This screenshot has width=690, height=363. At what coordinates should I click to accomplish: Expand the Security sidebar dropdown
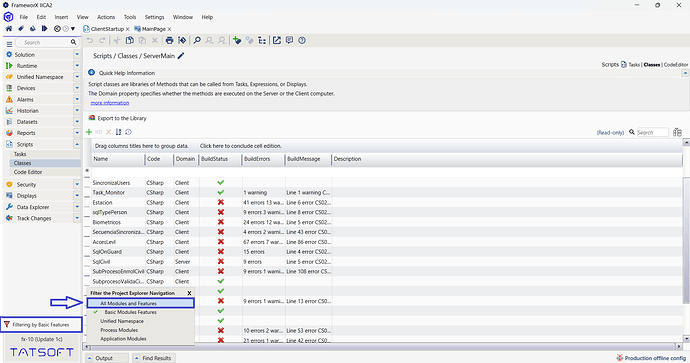coord(77,184)
